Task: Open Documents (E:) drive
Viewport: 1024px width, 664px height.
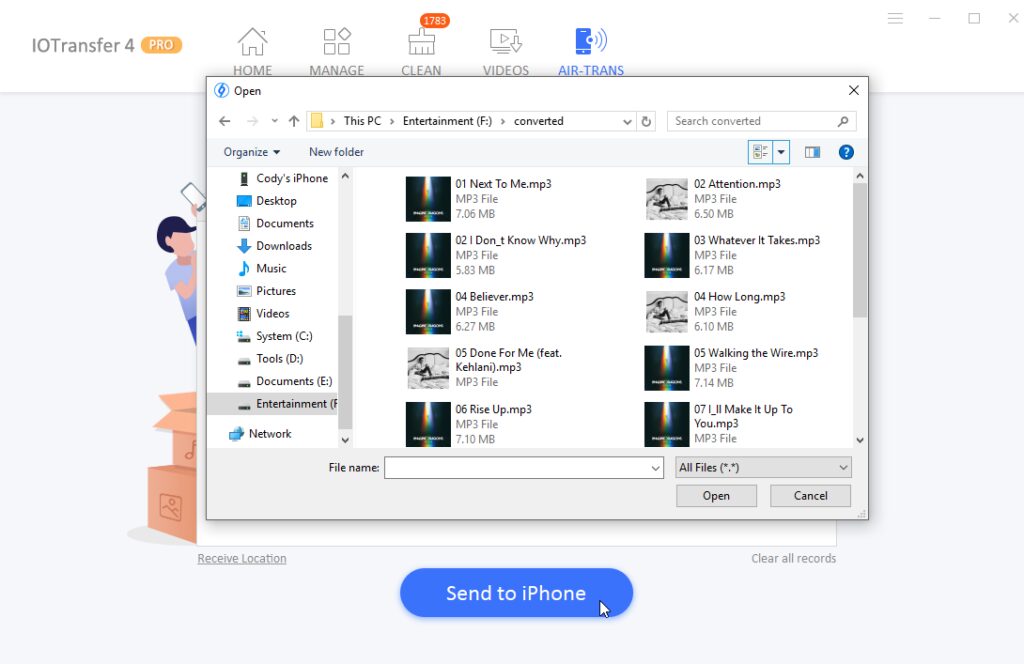Action: pos(285,381)
